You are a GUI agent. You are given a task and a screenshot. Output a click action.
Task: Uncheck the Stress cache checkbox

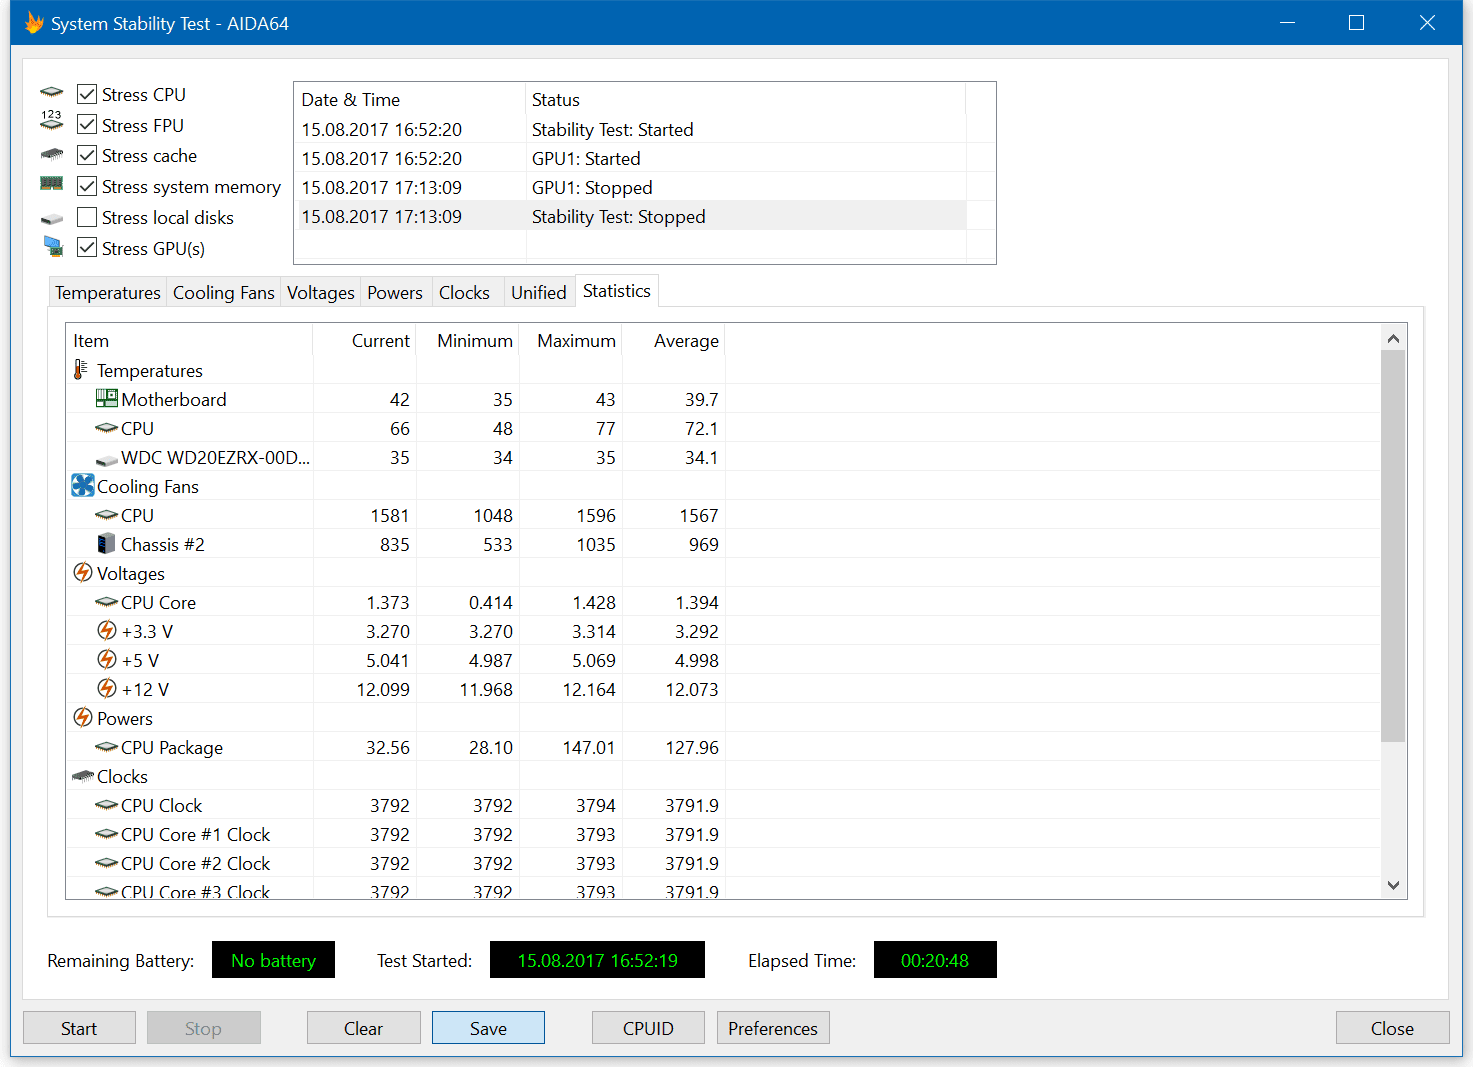point(87,155)
